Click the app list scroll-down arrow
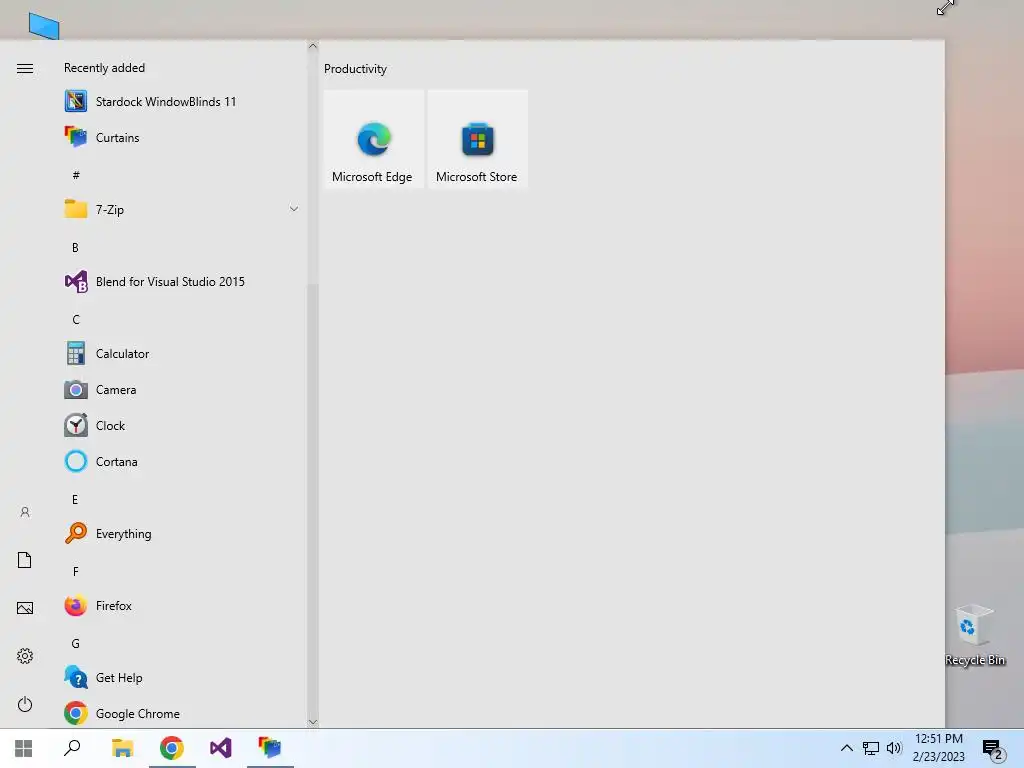The width and height of the screenshot is (1024, 768). [313, 722]
